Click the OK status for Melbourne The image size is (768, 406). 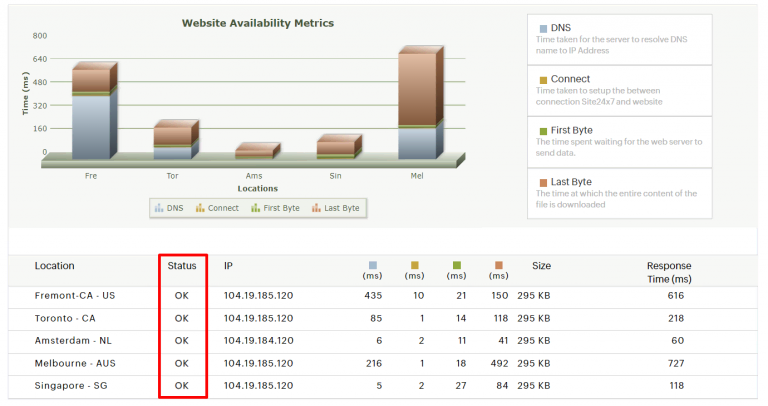click(x=182, y=363)
